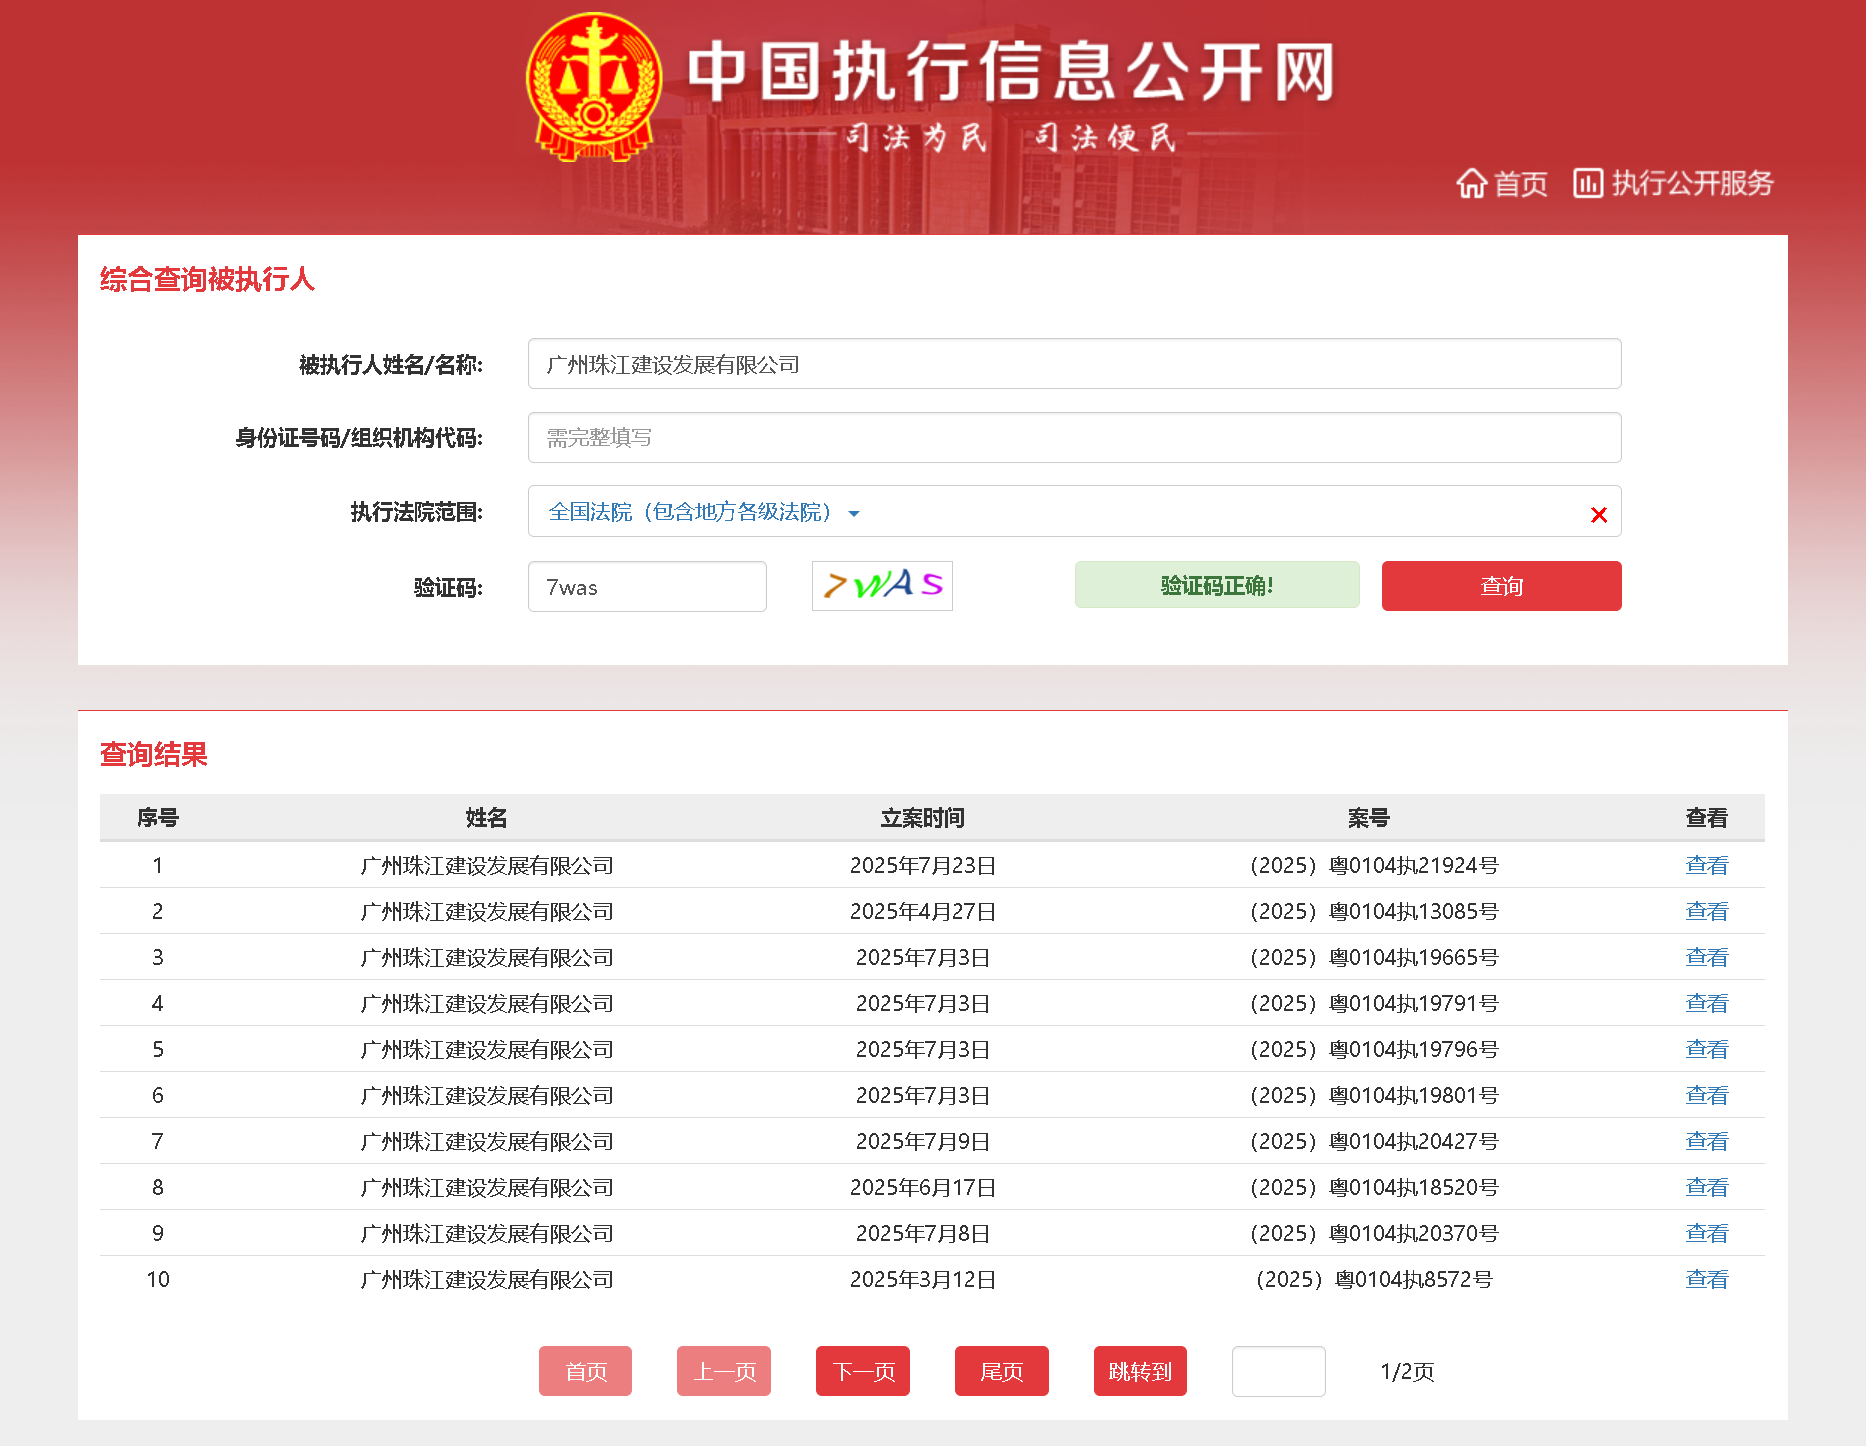Screen dimensions: 1866x1446
Task: Click company name in row 5
Action: click(x=487, y=1049)
